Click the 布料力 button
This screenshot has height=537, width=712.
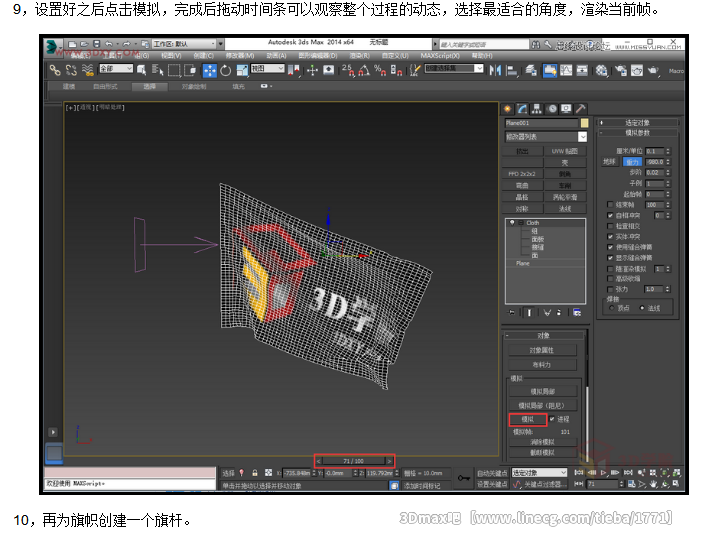point(542,365)
